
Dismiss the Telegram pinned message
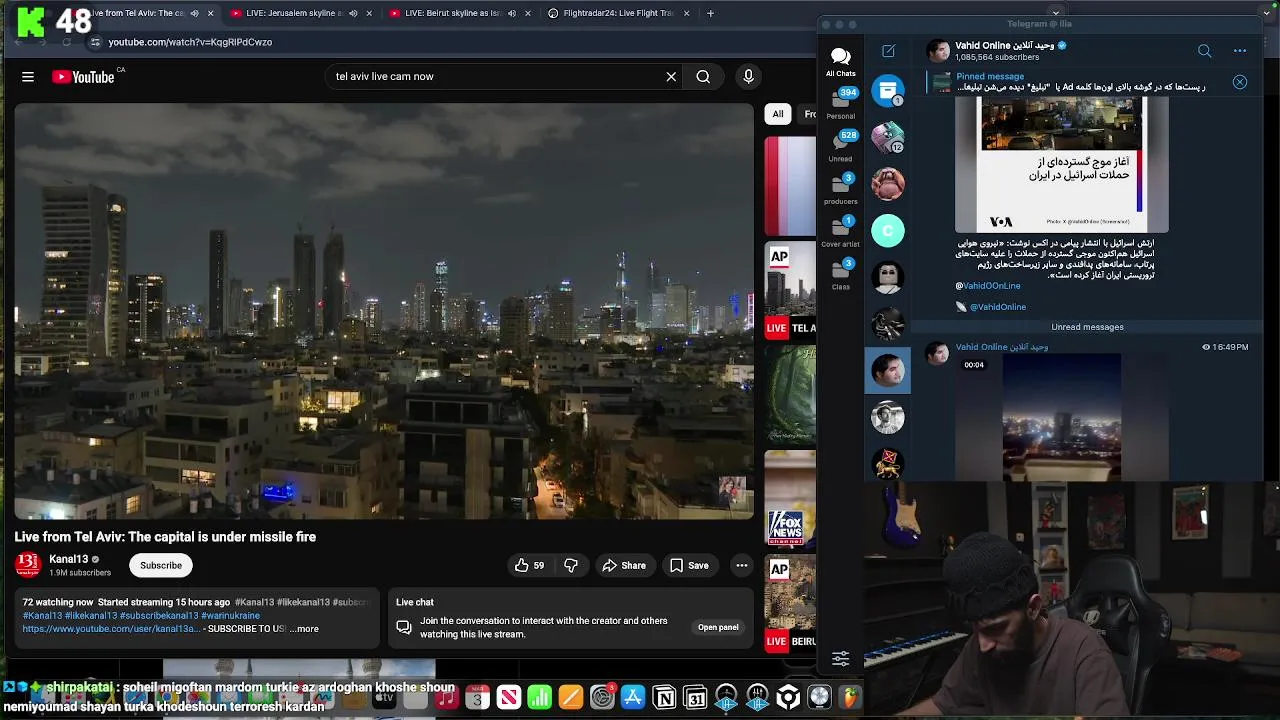pos(1240,82)
